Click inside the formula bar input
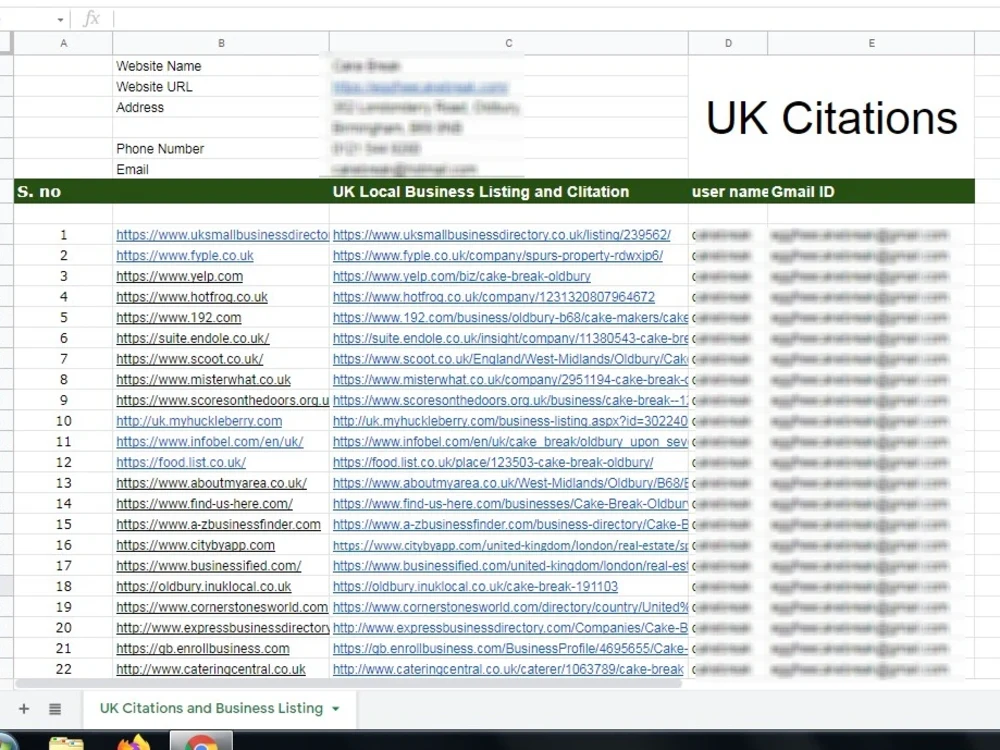 click(555, 19)
